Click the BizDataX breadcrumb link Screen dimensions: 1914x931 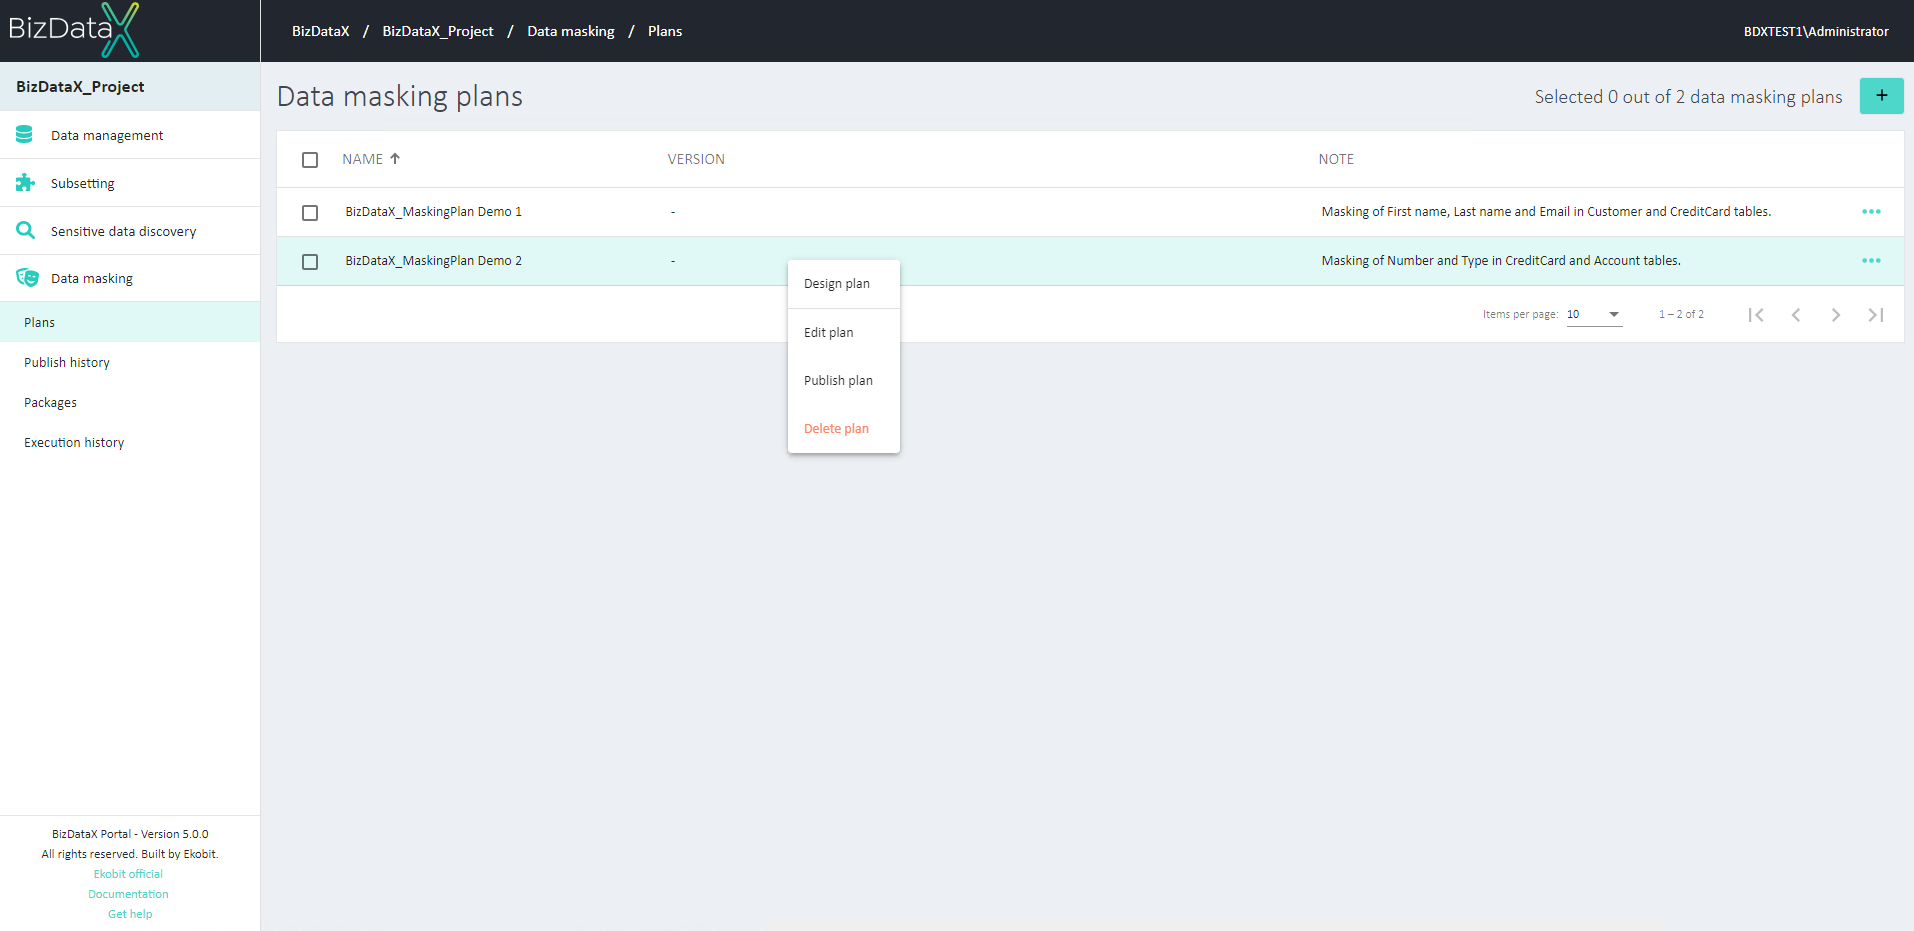[320, 31]
